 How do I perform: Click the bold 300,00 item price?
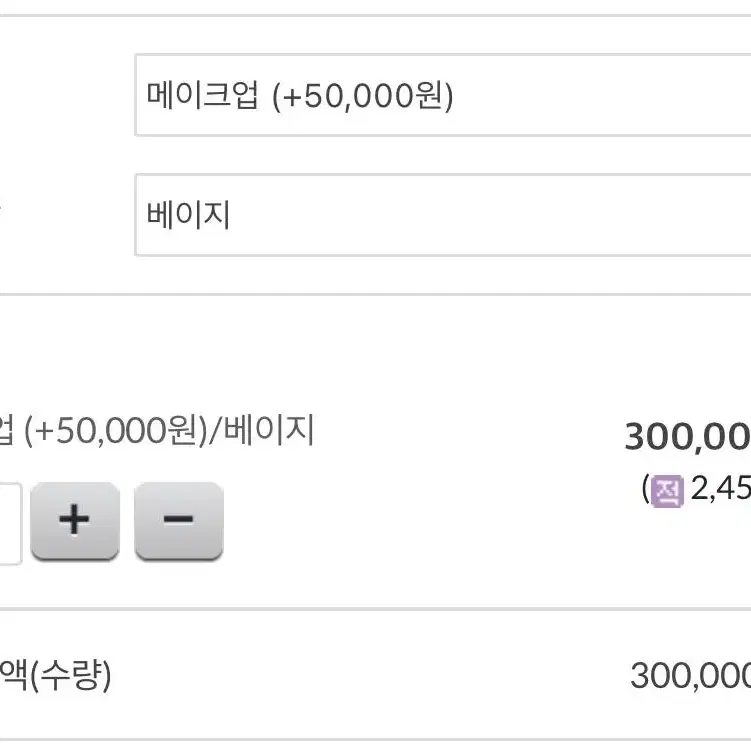[687, 436]
